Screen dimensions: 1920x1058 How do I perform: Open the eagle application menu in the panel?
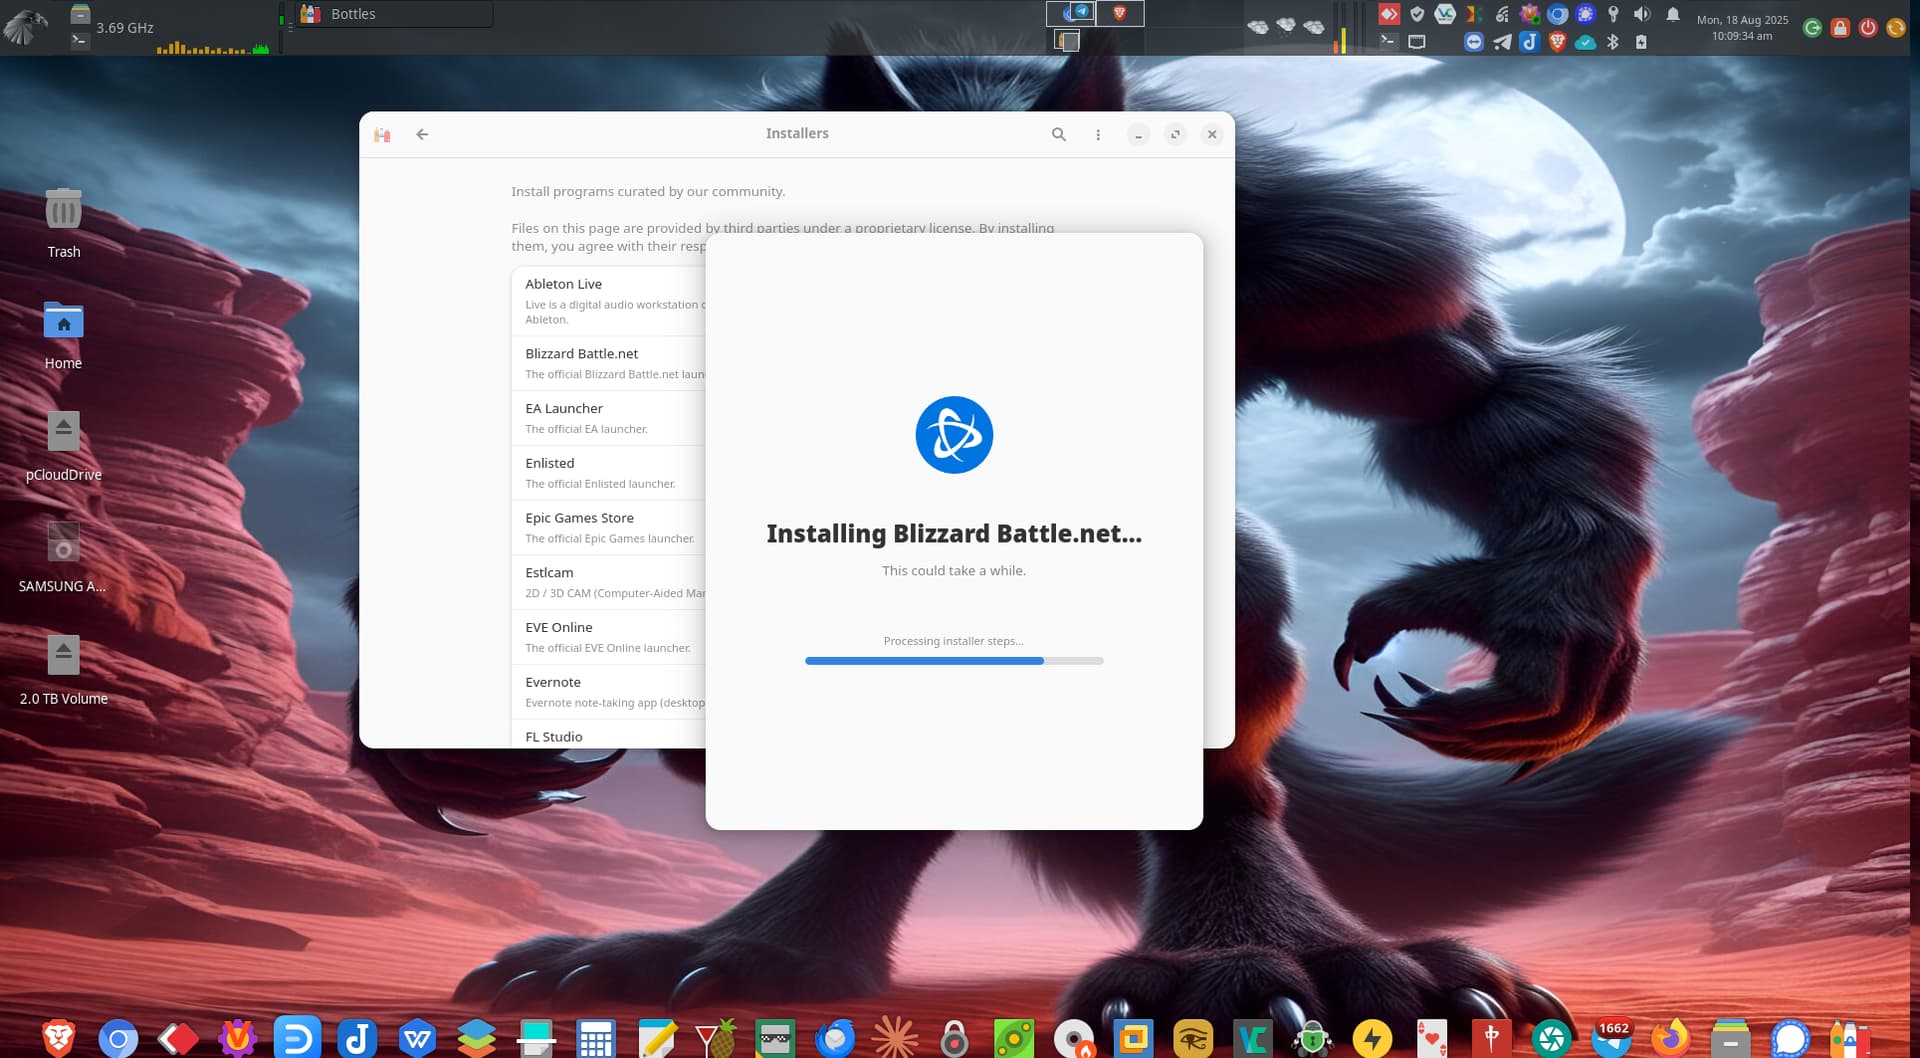(26, 27)
